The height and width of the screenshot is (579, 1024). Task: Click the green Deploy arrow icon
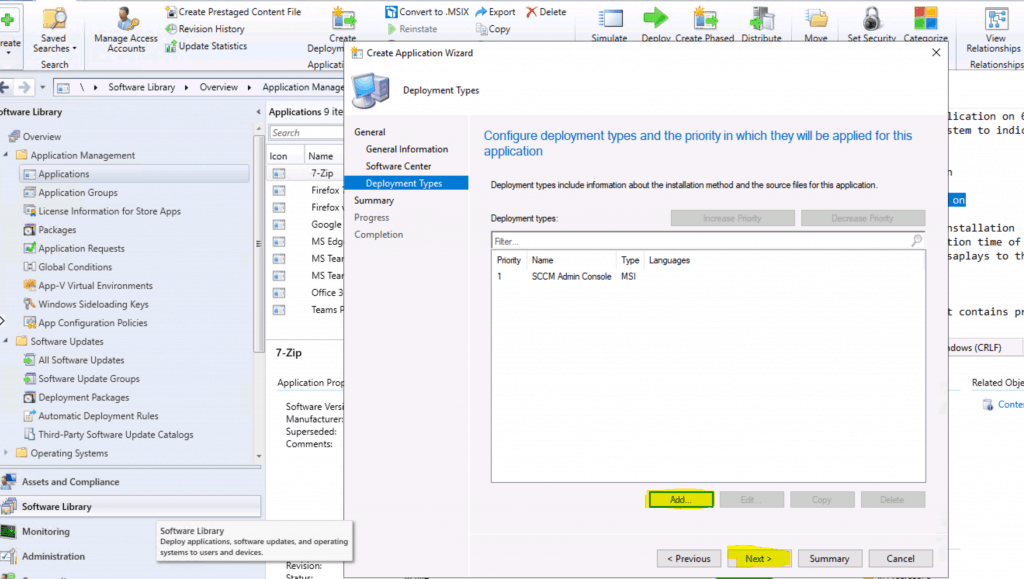click(x=655, y=18)
